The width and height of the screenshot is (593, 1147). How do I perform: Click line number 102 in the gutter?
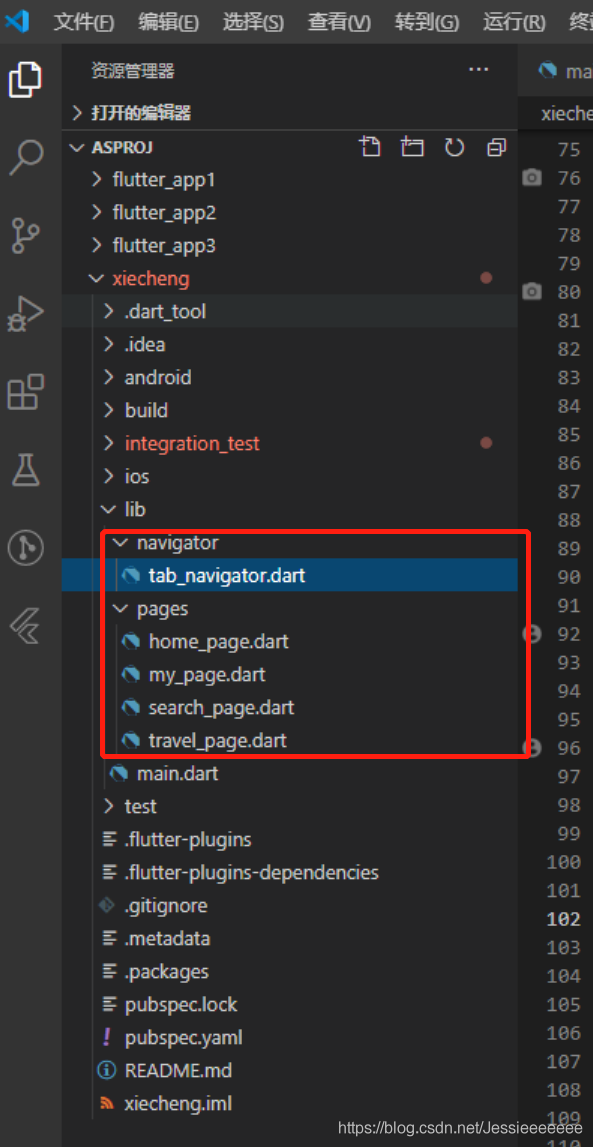tap(564, 919)
